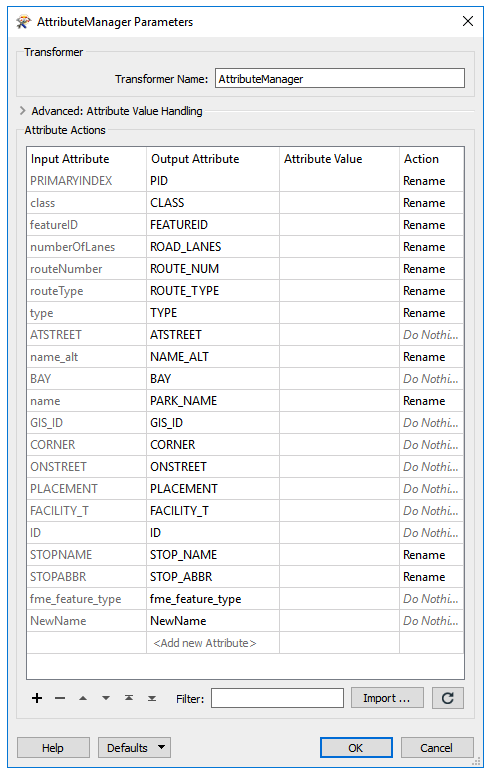491x776 pixels.
Task: Click the Import ... button
Action: pos(387,698)
